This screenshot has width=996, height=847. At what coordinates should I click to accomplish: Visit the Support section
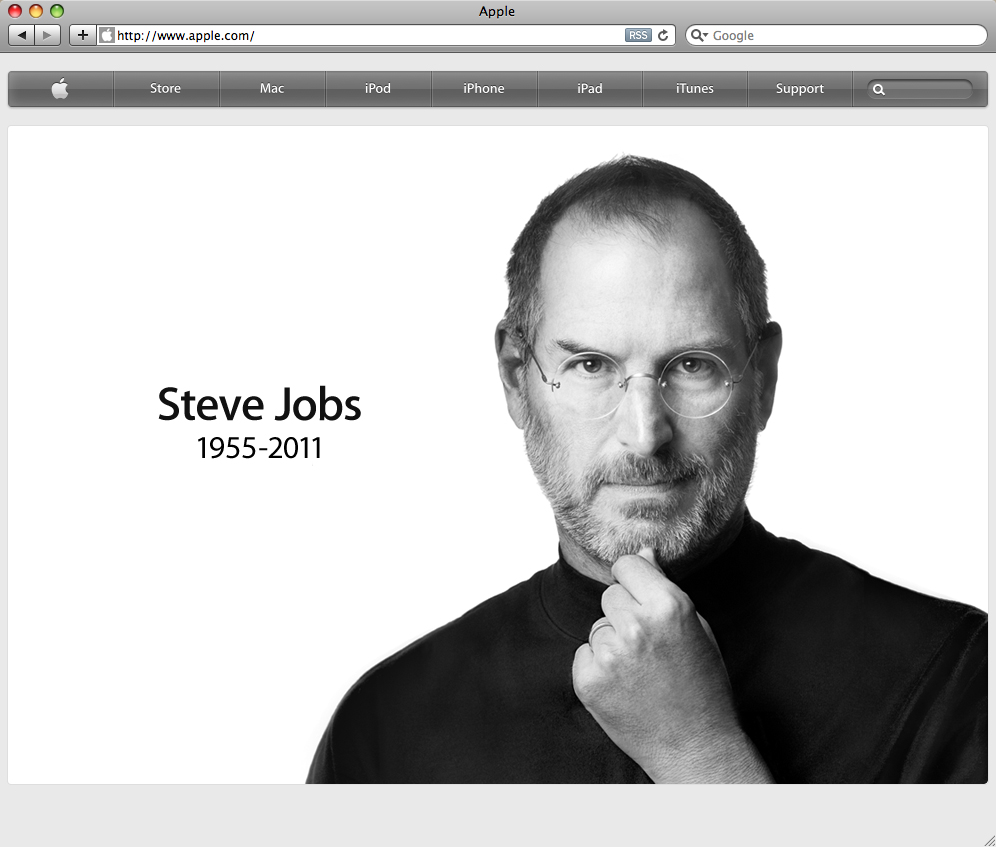coord(800,89)
